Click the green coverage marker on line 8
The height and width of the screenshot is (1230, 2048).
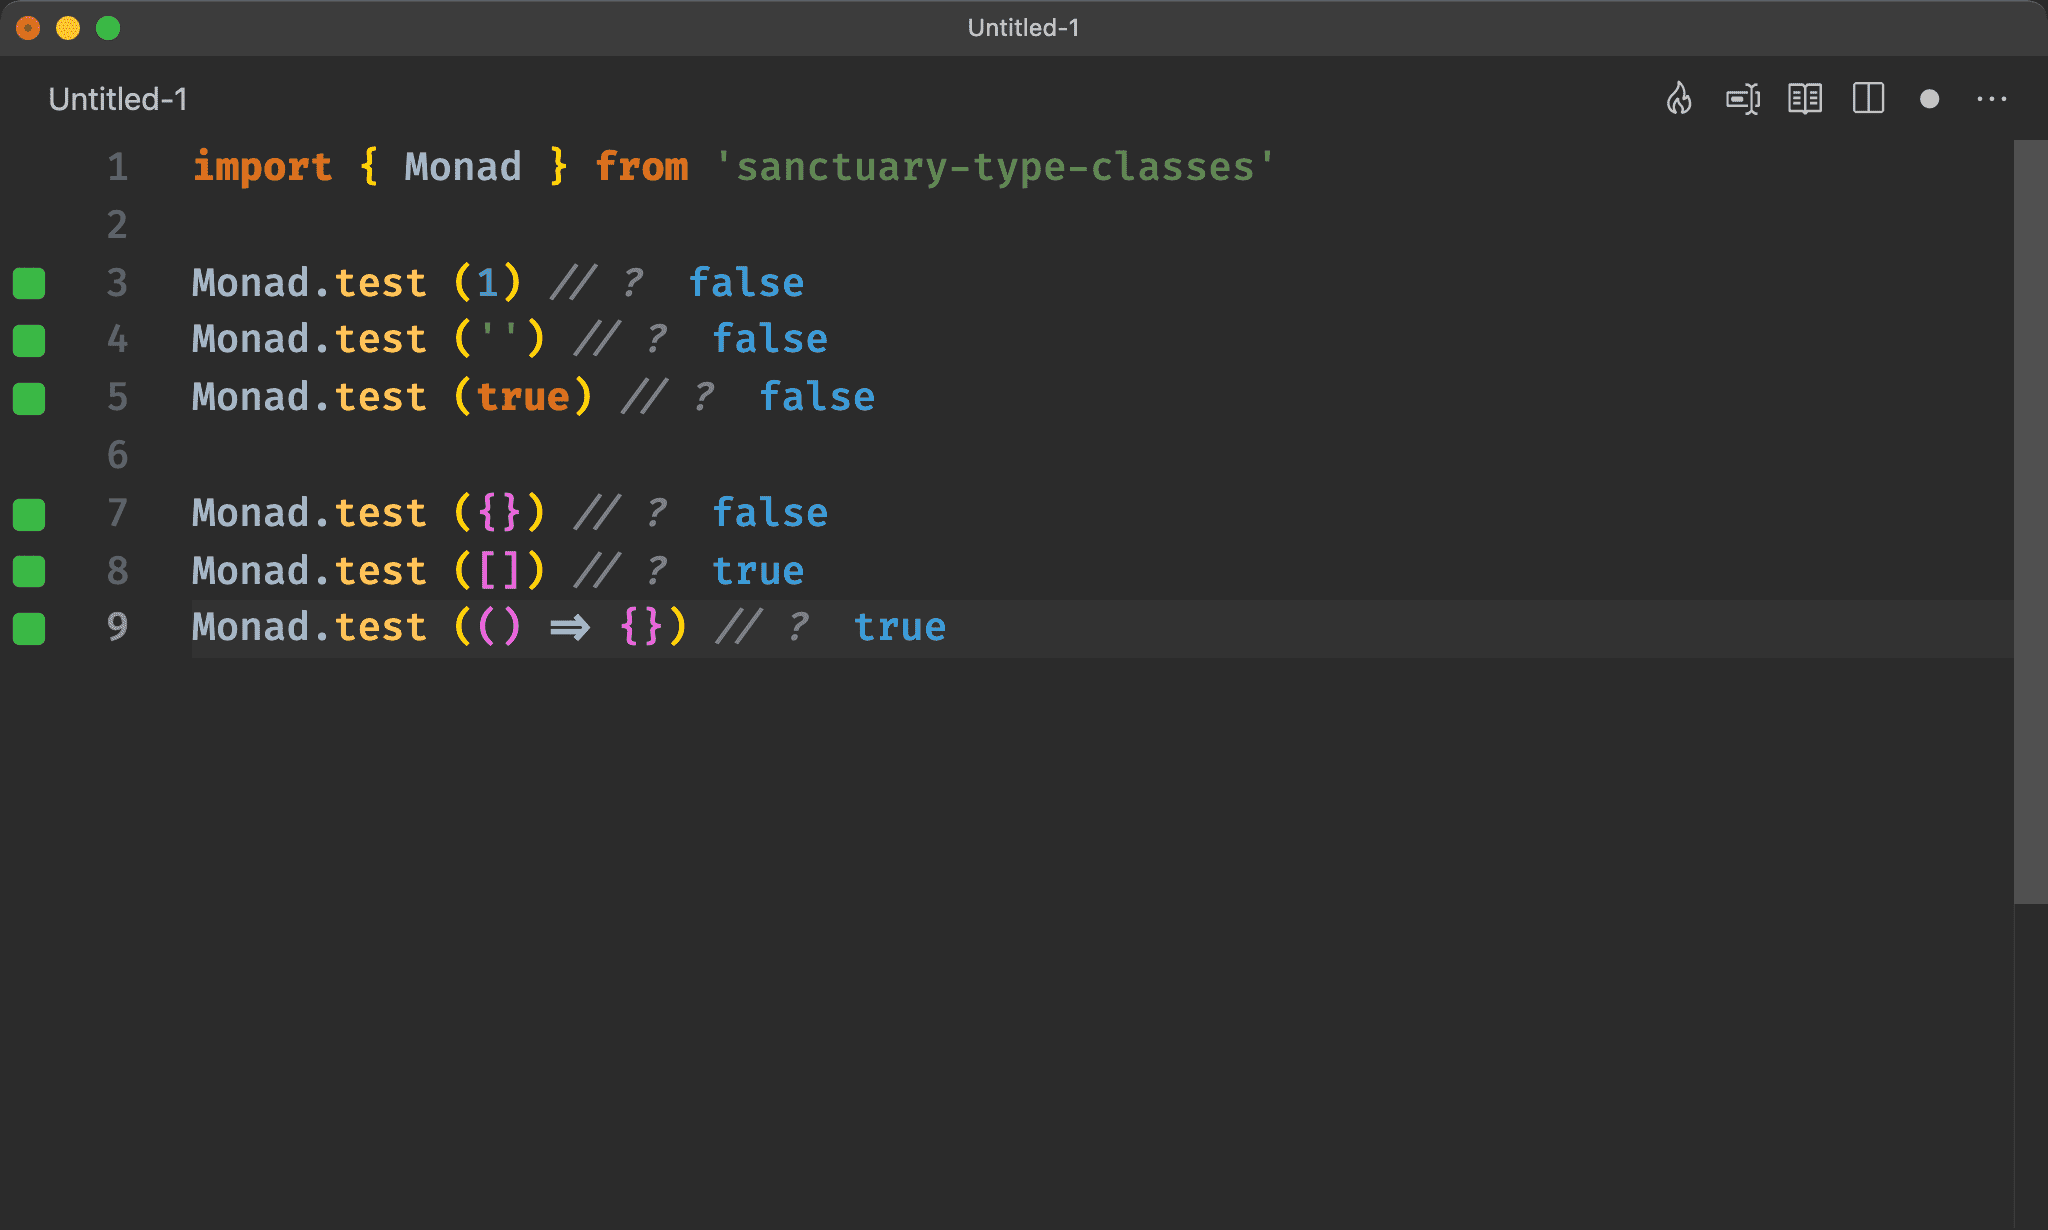click(29, 571)
